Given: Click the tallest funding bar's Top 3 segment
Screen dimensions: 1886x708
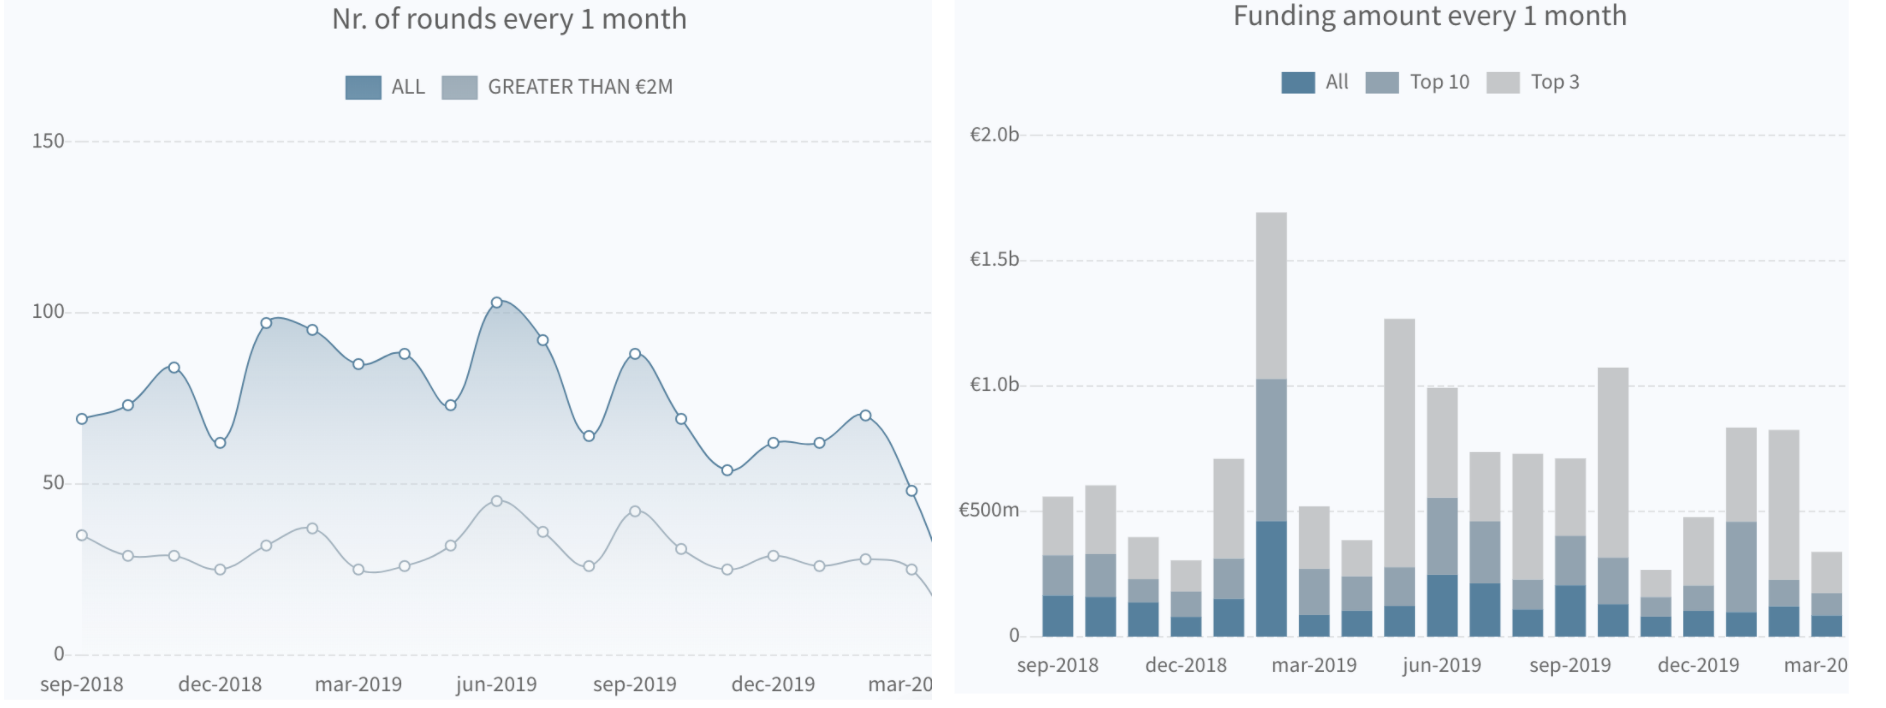Looking at the screenshot, I should [1271, 295].
